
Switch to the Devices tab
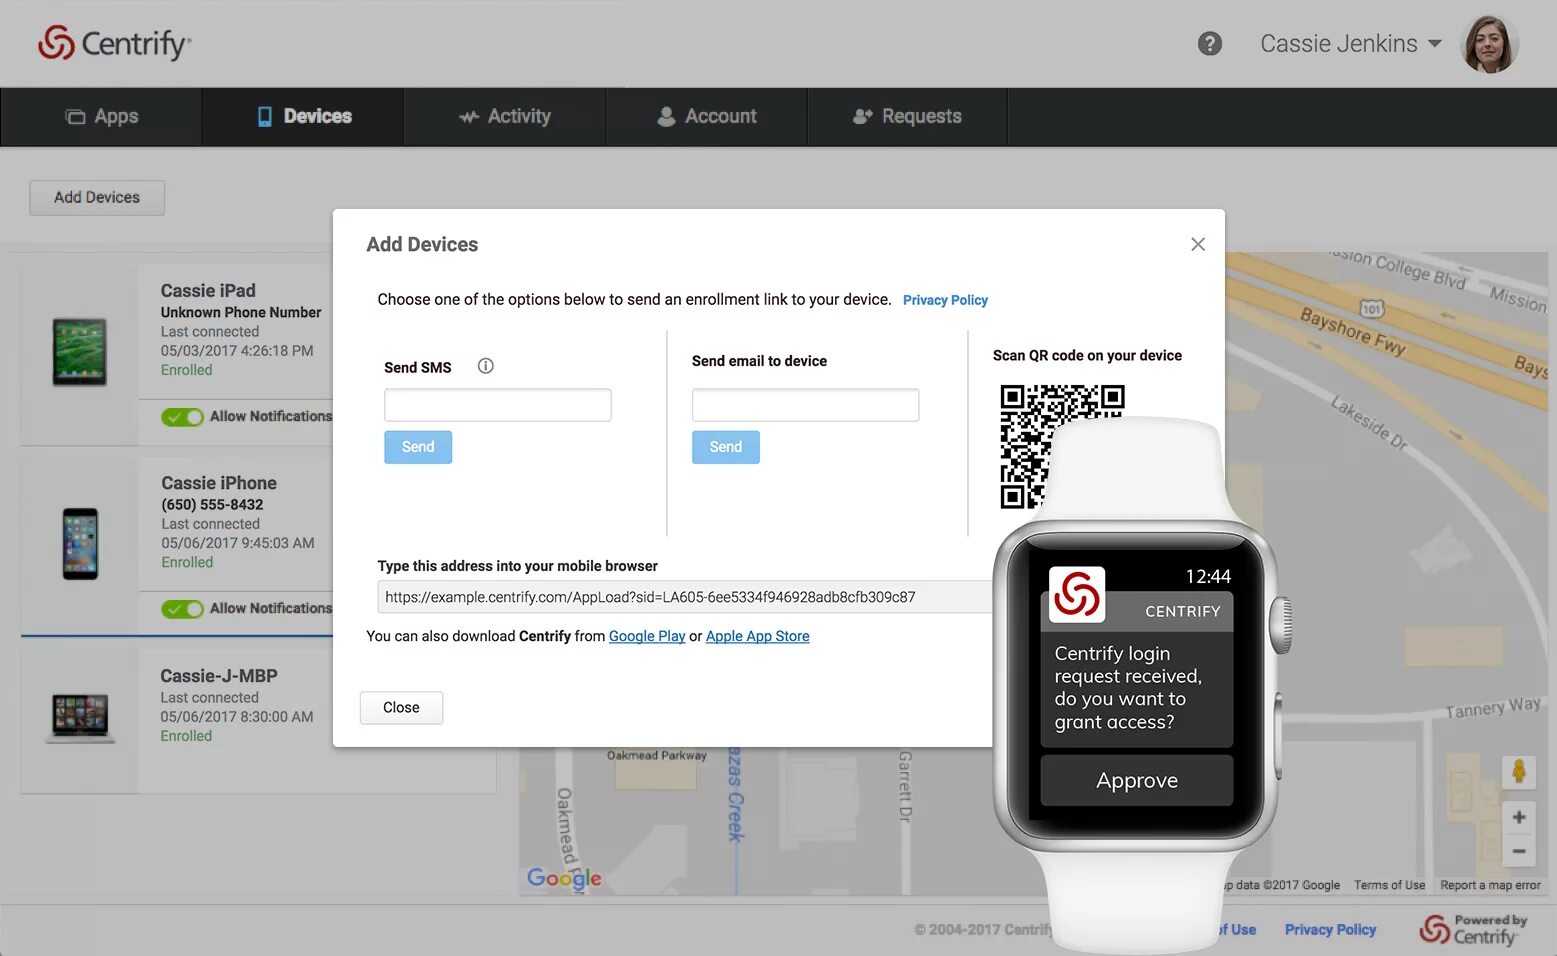tap(304, 116)
